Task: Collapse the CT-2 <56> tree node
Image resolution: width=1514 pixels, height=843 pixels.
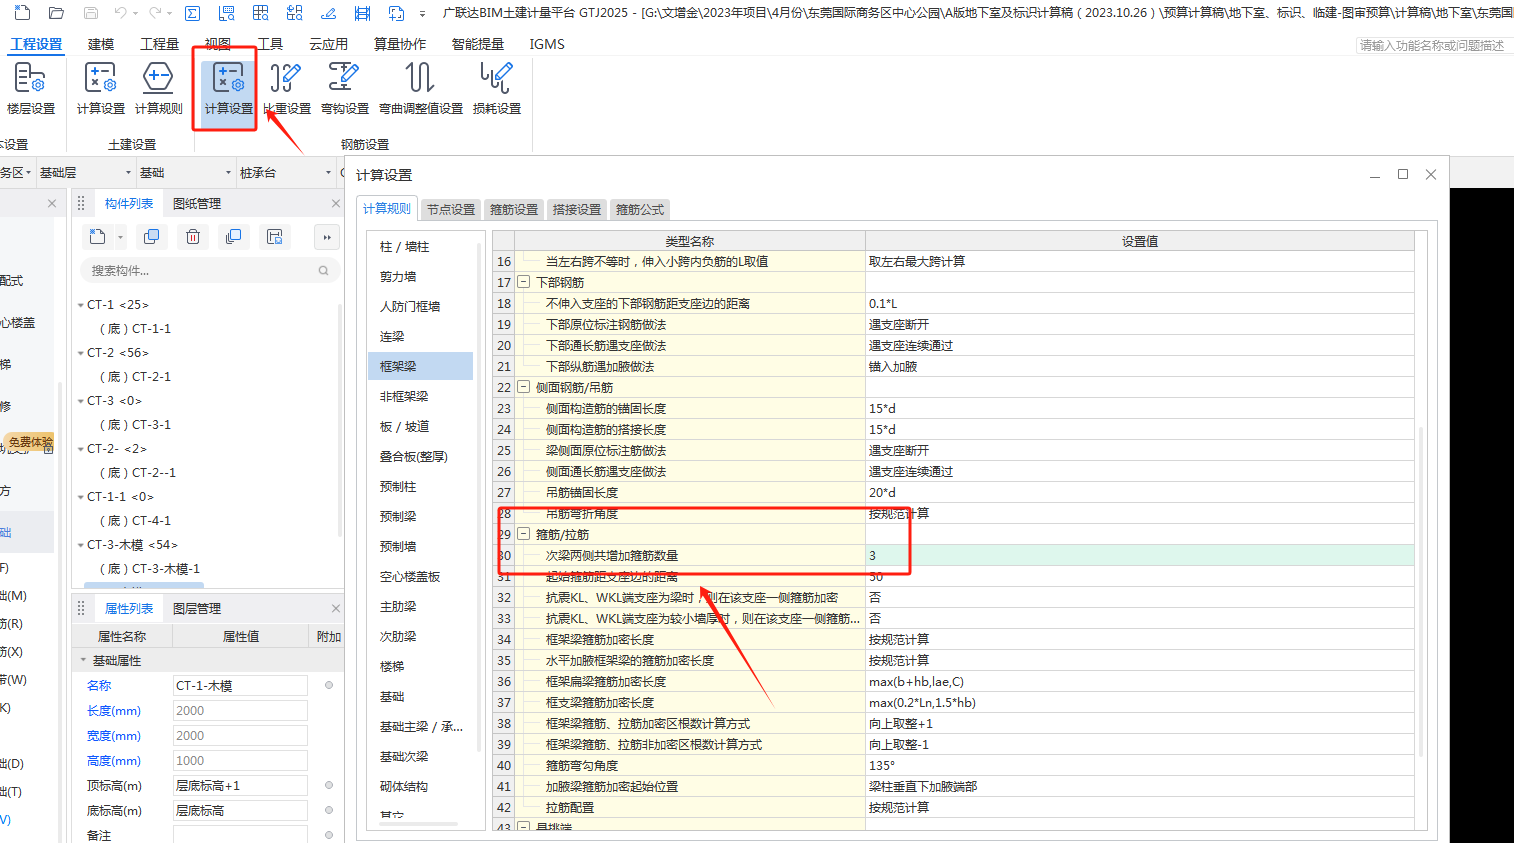Action: coord(81,353)
